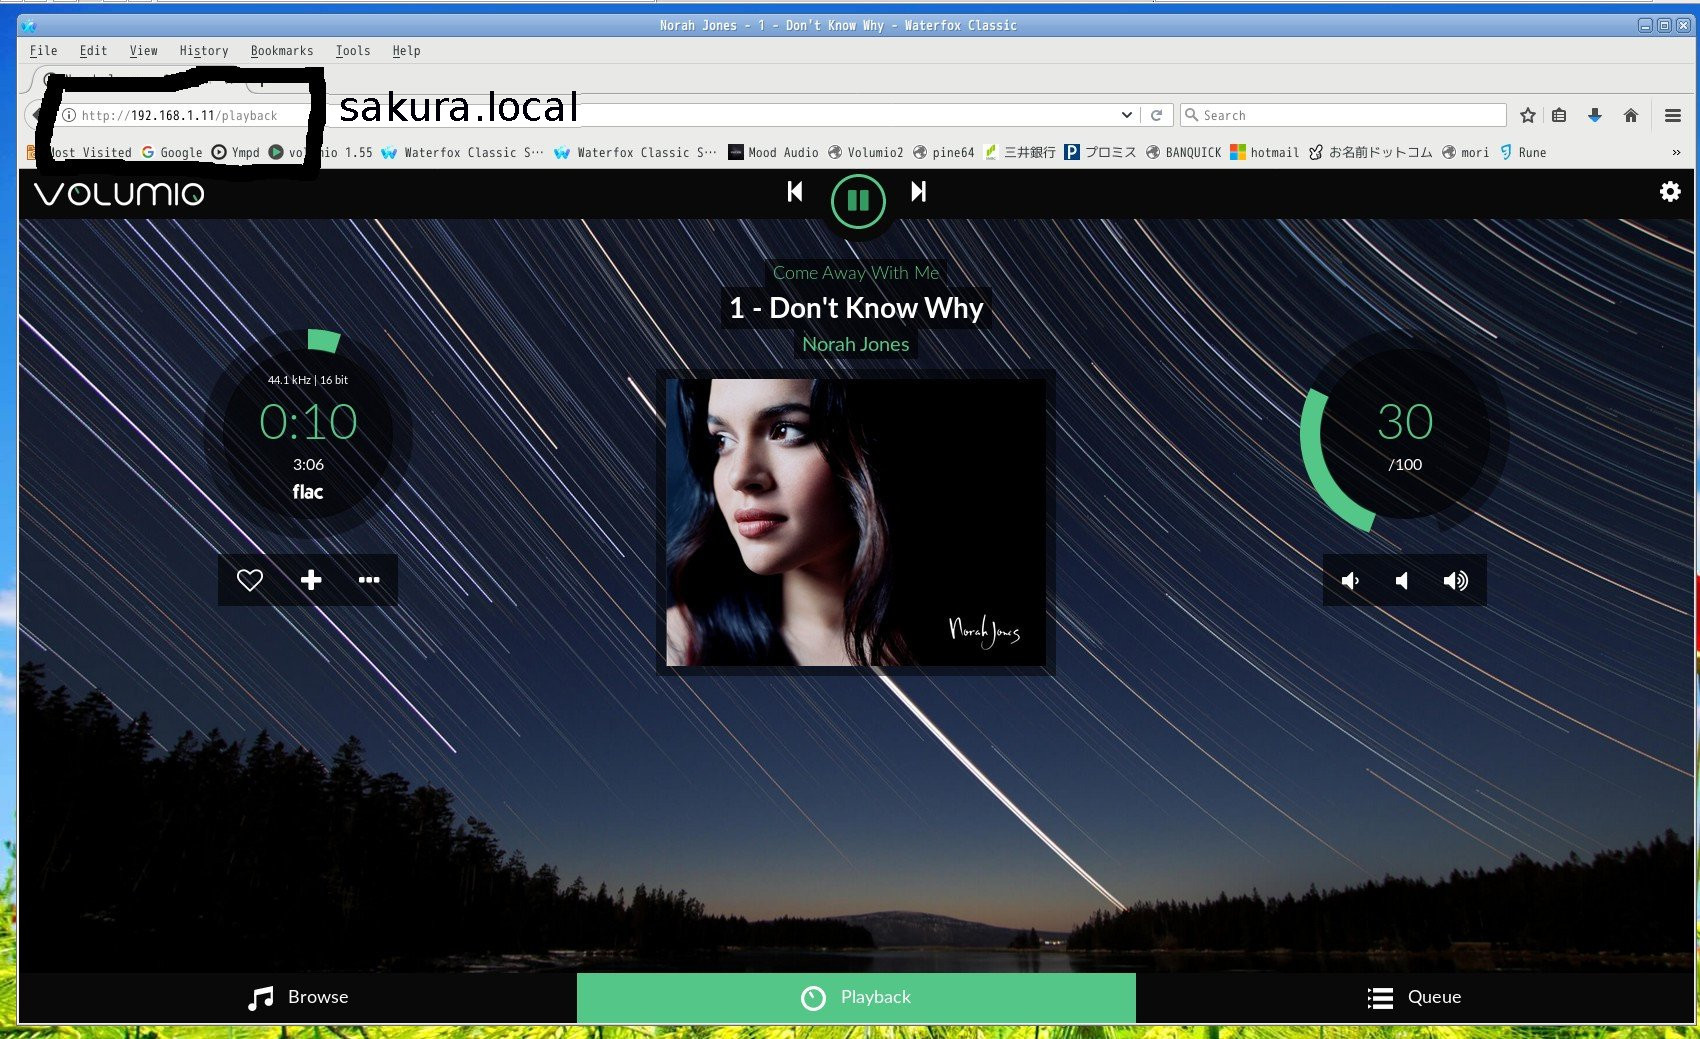Viewport: 1700px width, 1039px height.
Task: Skip to the previous track
Action: click(x=795, y=192)
